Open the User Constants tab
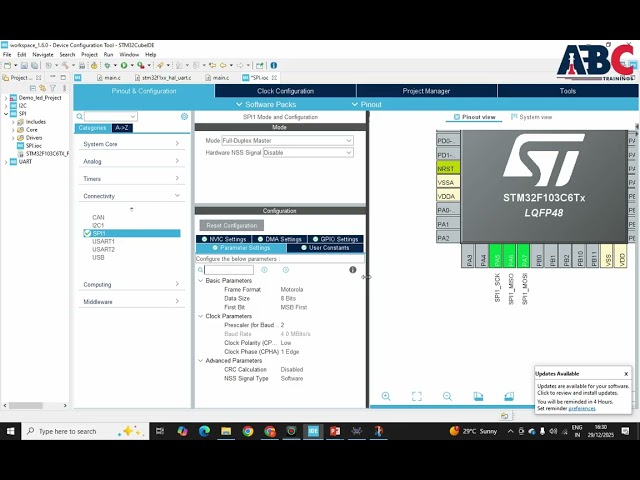 click(x=325, y=248)
